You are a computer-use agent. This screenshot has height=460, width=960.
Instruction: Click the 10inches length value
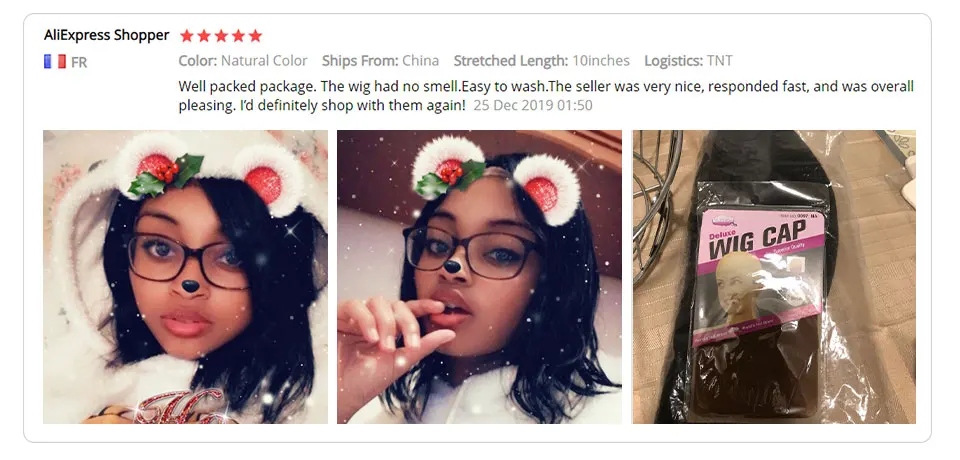pyautogui.click(x=601, y=61)
